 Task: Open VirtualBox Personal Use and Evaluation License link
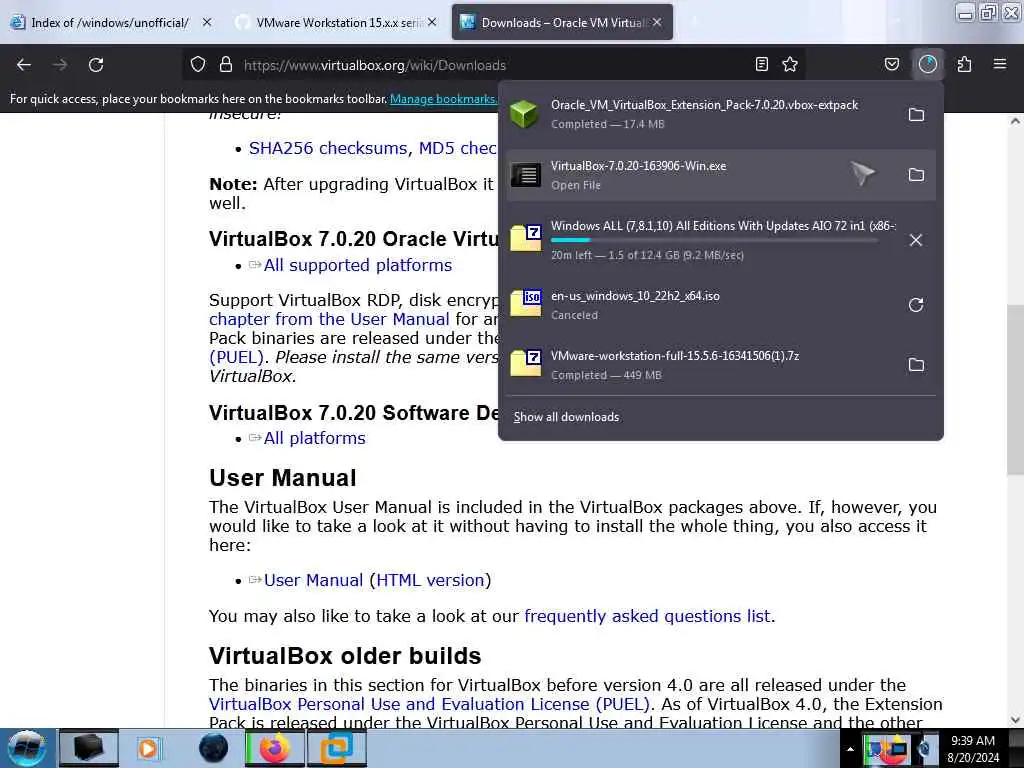point(430,704)
